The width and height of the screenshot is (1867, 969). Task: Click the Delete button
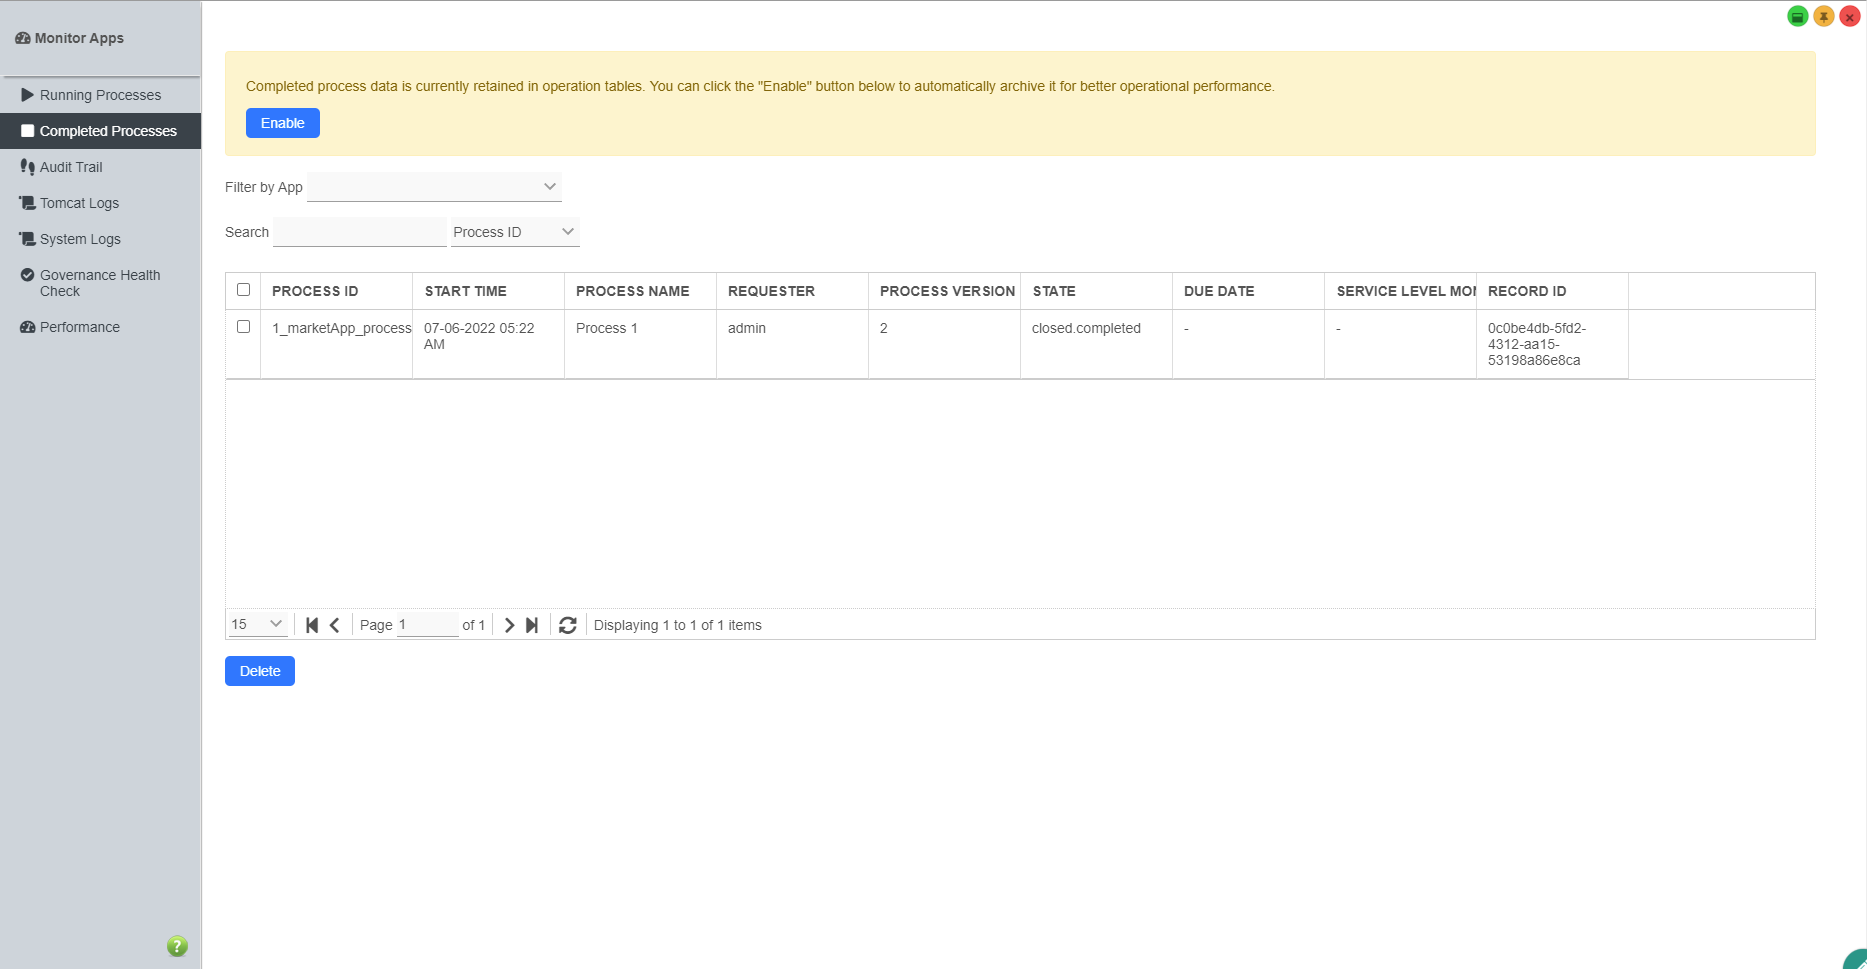(260, 671)
